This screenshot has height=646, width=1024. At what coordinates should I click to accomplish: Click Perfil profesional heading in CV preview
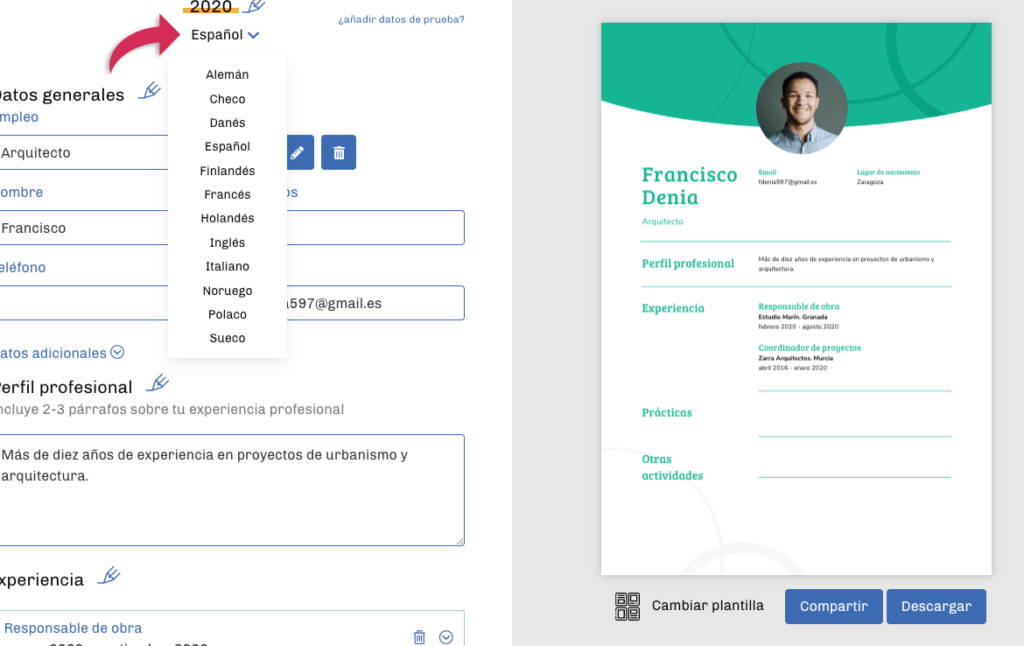[x=688, y=263]
